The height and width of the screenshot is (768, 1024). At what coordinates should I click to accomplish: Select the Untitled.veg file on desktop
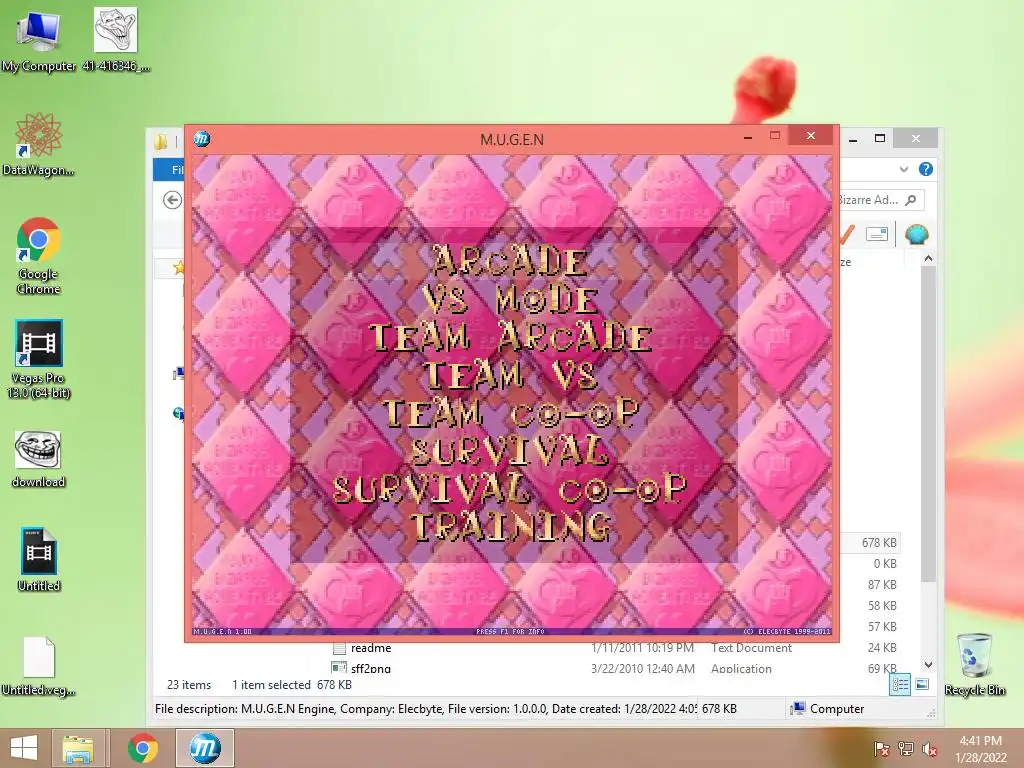pyautogui.click(x=39, y=666)
